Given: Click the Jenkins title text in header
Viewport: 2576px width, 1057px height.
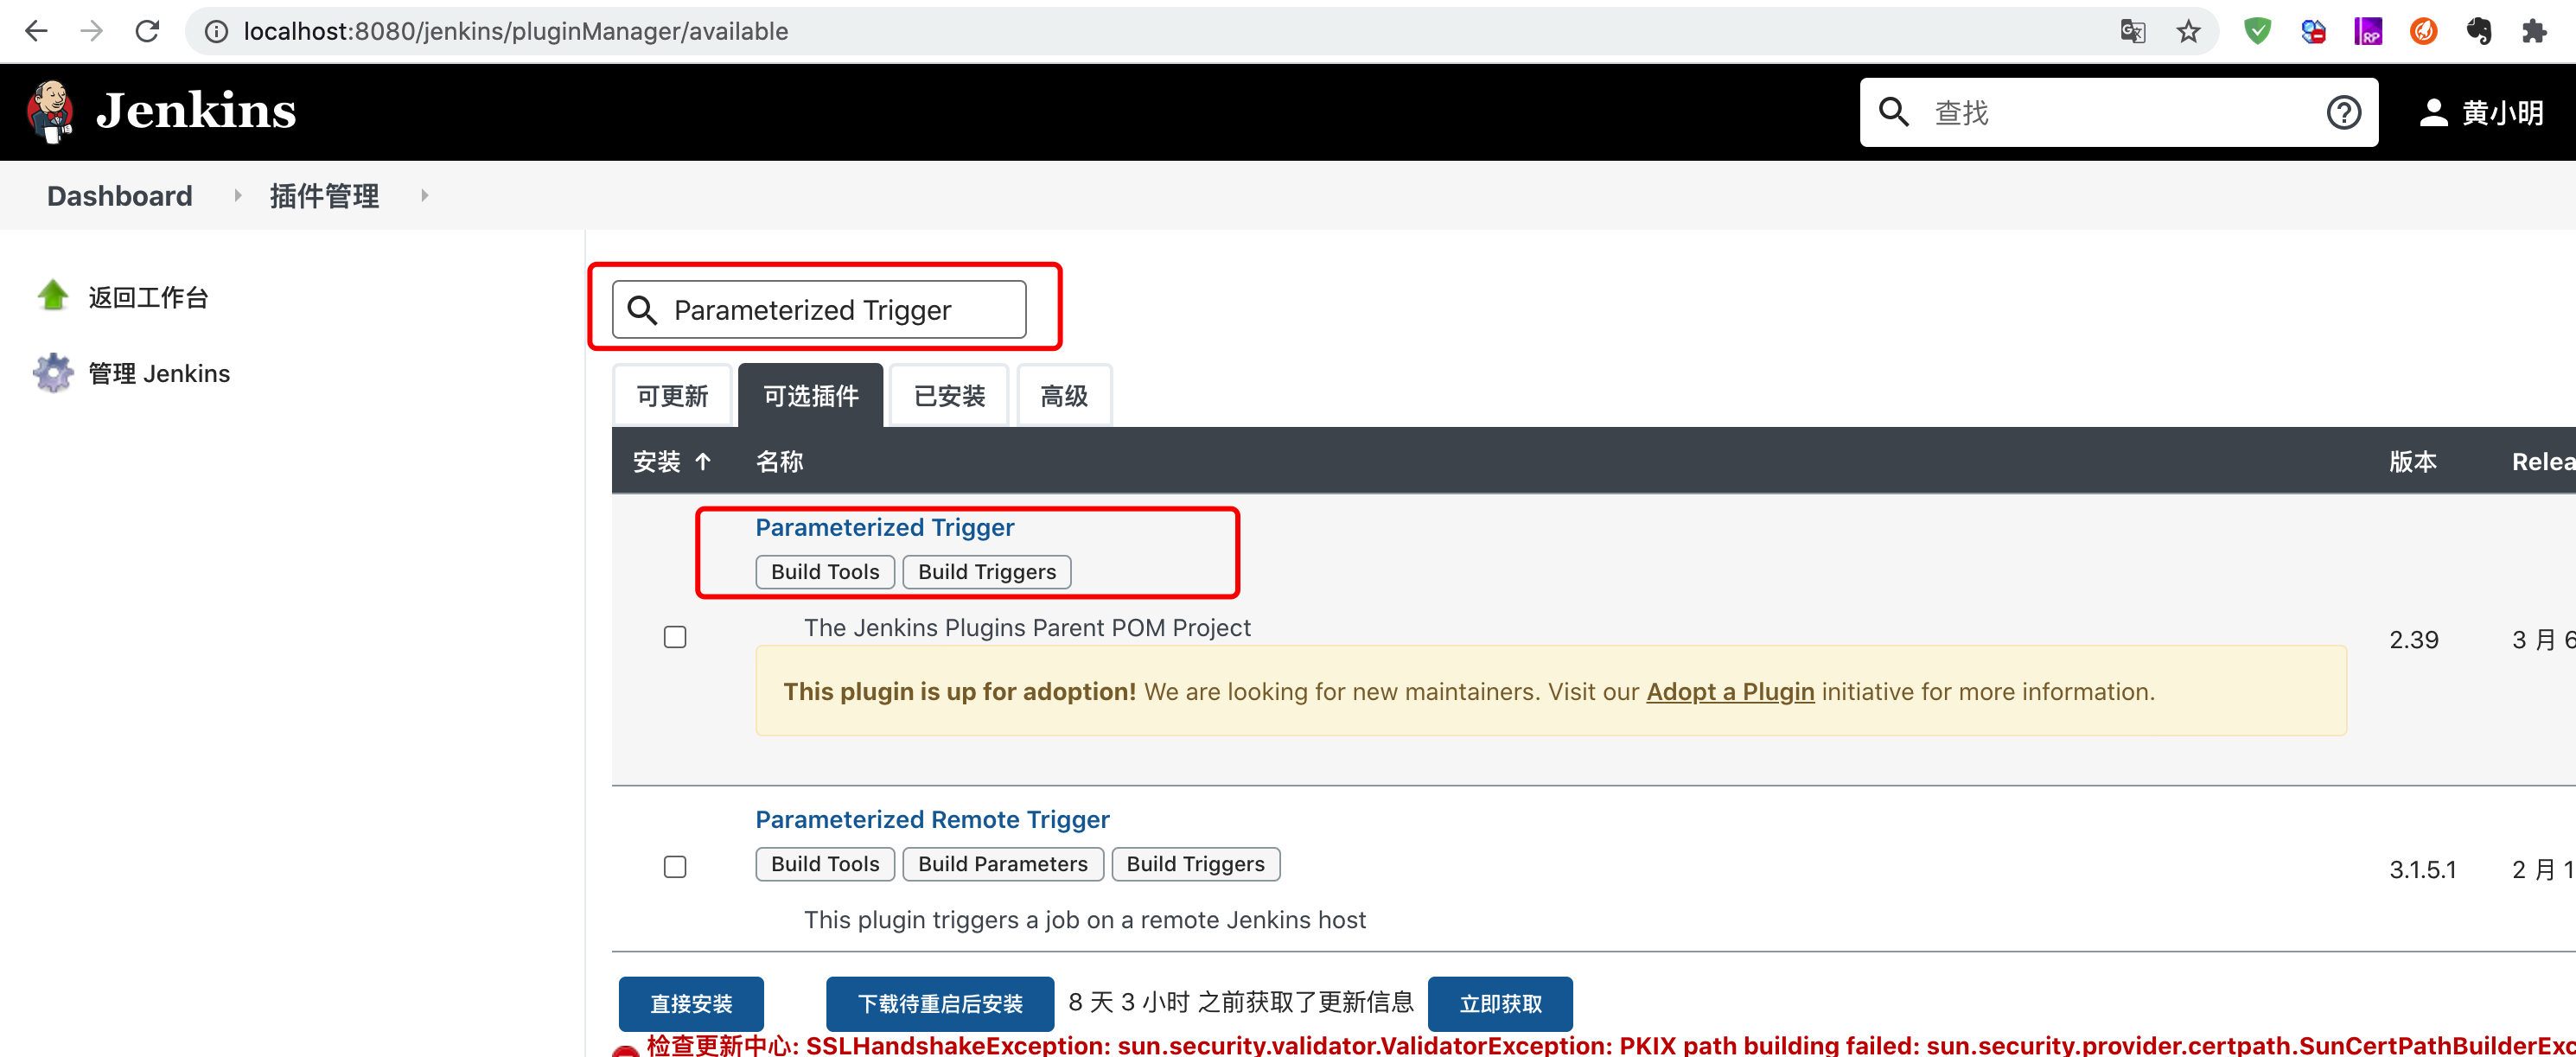Looking at the screenshot, I should click(x=196, y=110).
